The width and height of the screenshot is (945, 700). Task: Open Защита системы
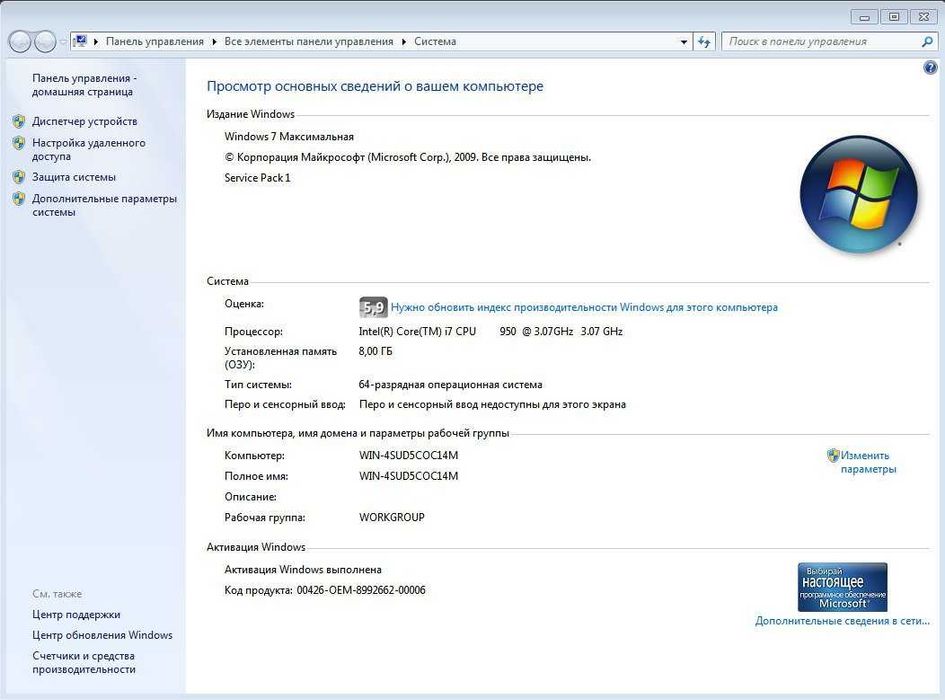[x=74, y=177]
